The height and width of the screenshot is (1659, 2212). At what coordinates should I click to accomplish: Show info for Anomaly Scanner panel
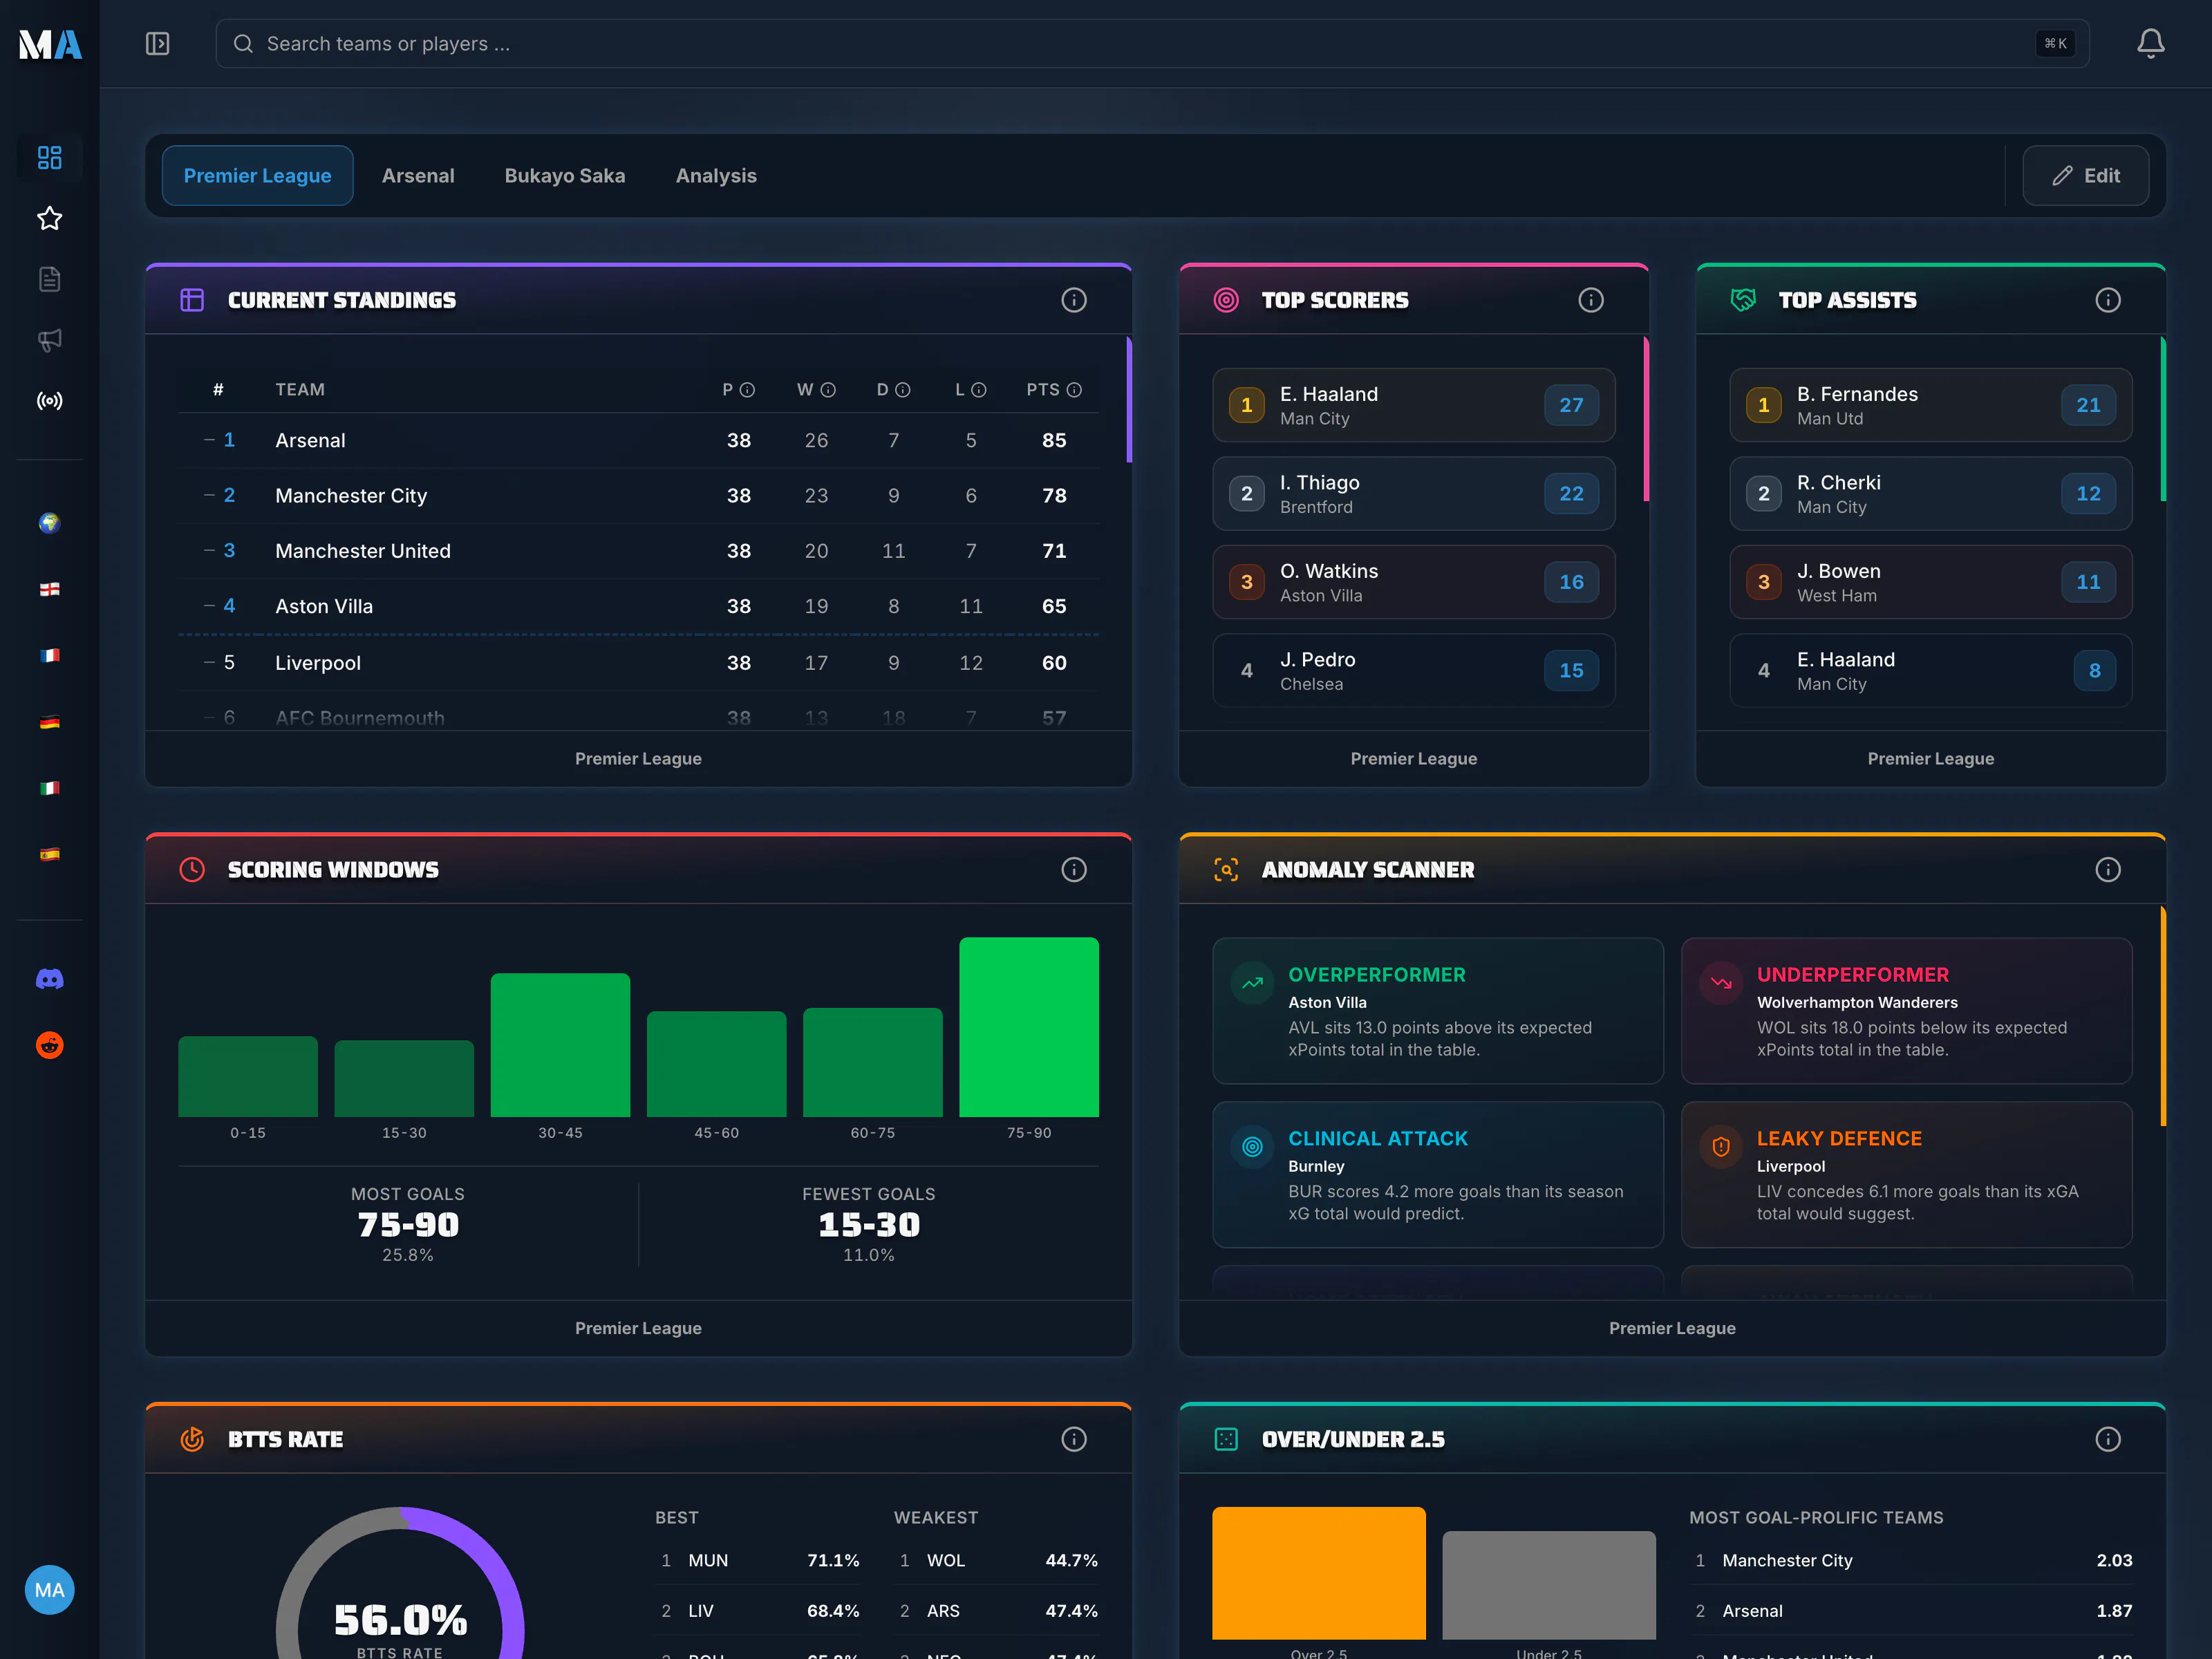coord(2107,870)
